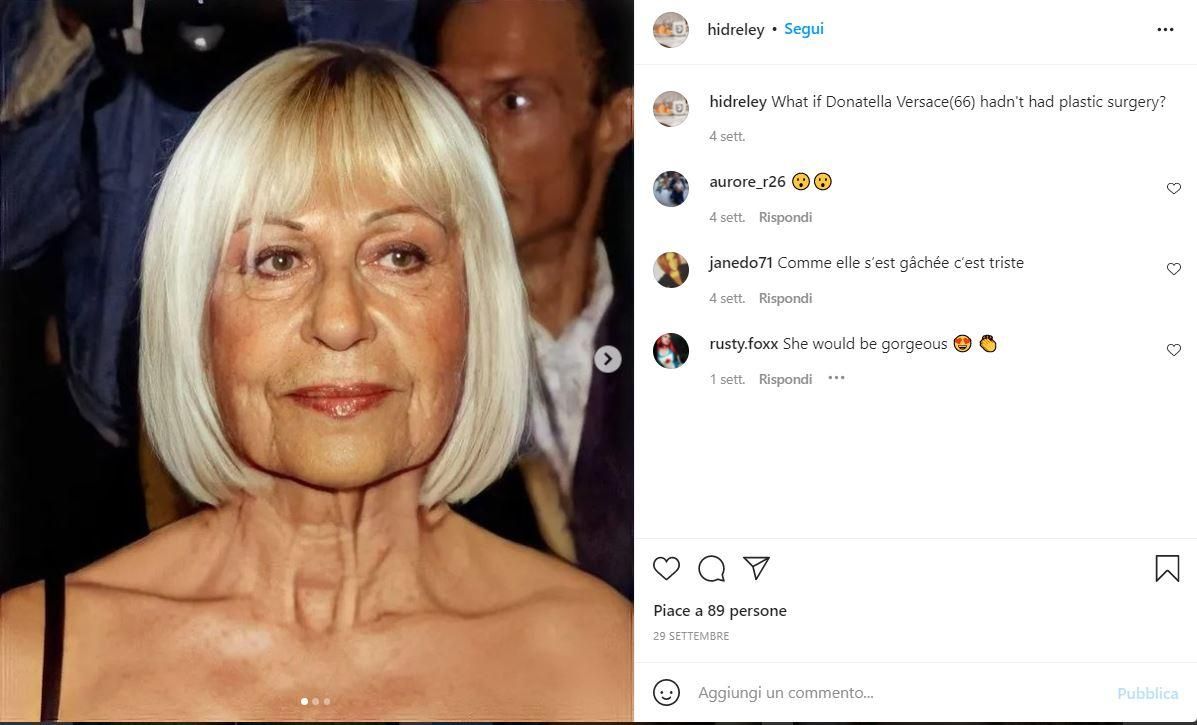The height and width of the screenshot is (725, 1197).
Task: View likes via "Piace a 89 persone"
Action: 720,610
